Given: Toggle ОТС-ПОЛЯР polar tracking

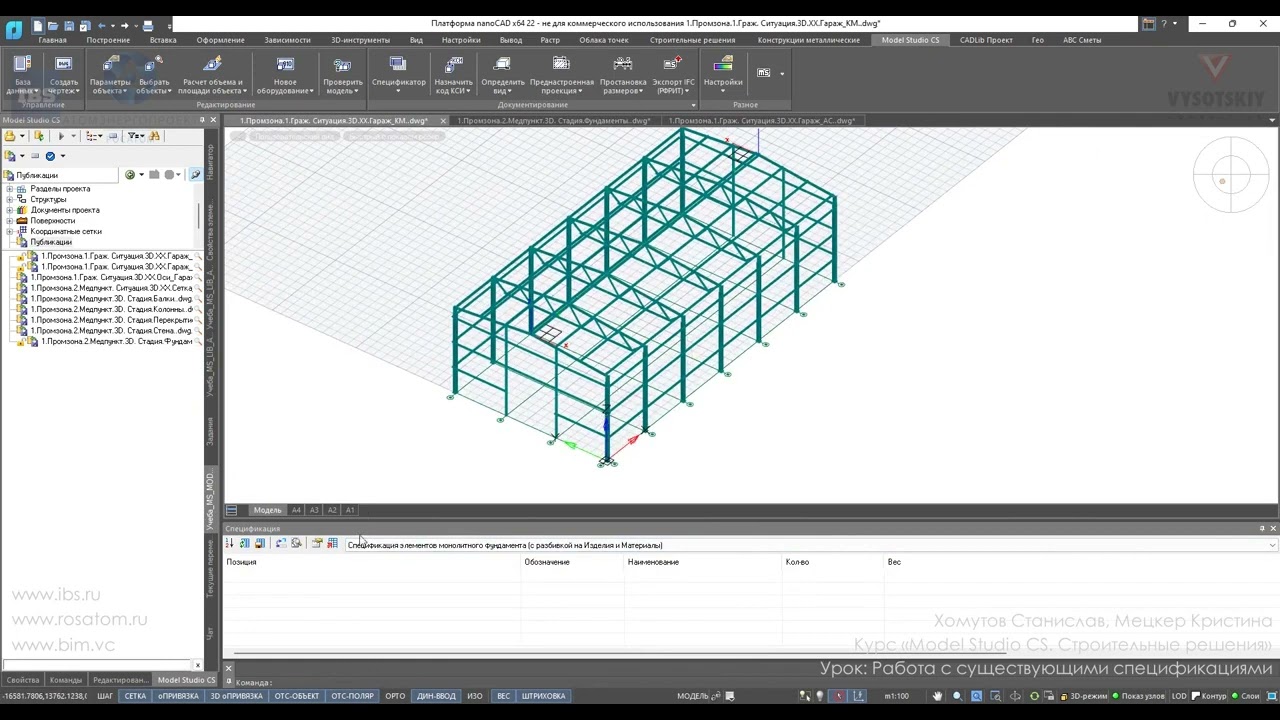Looking at the screenshot, I should [352, 696].
